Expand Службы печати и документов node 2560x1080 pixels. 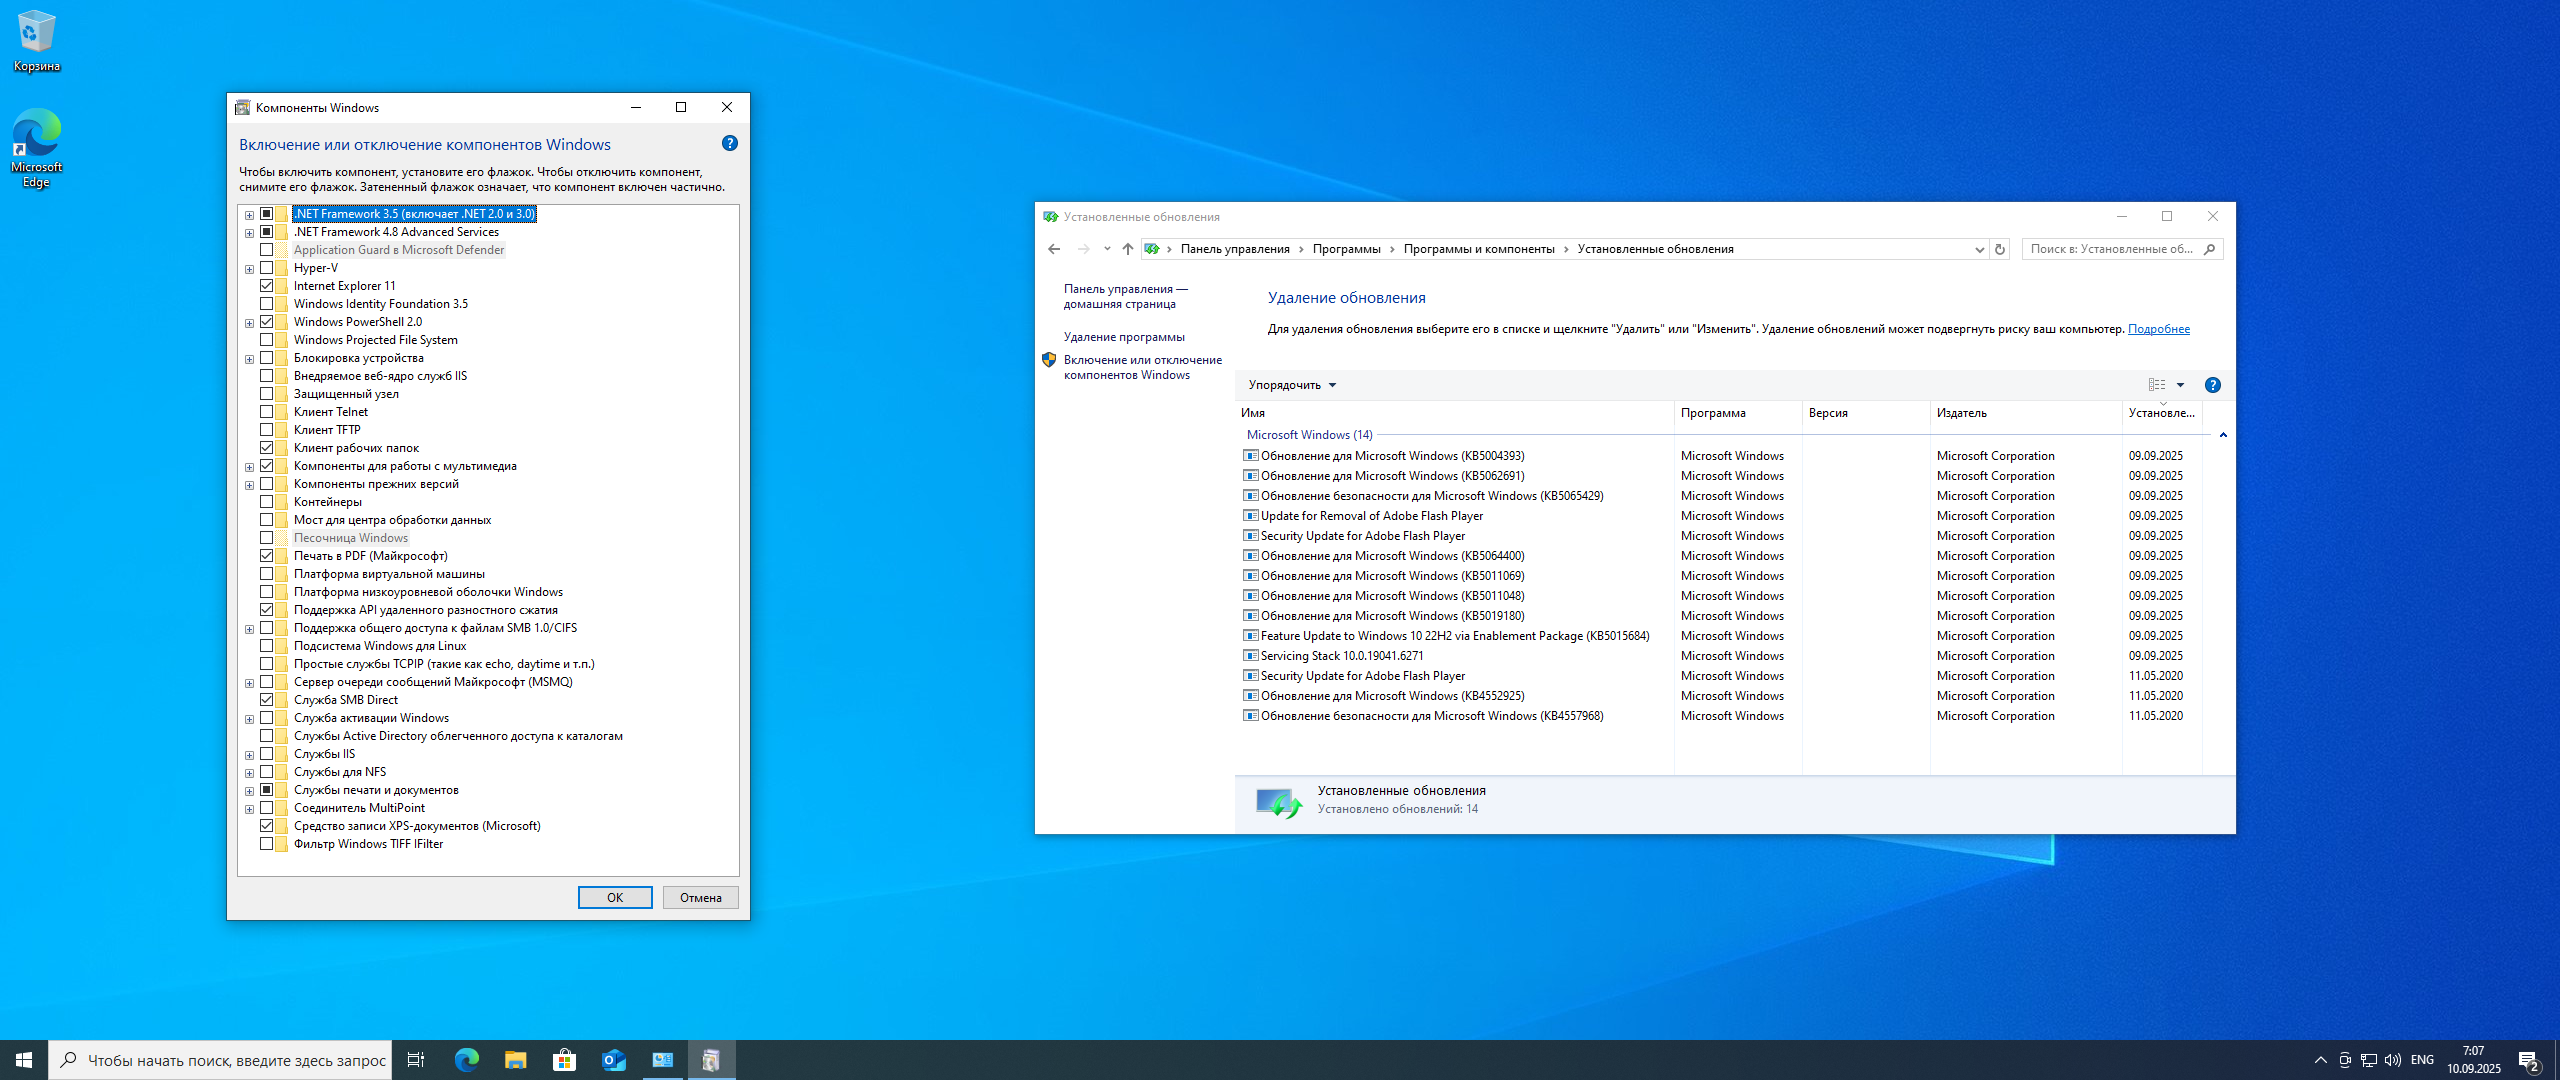click(250, 791)
